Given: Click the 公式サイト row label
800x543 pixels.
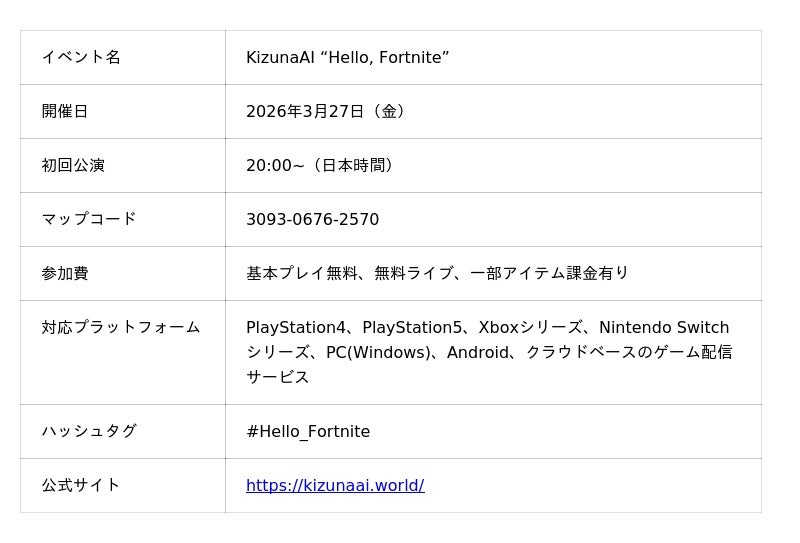Looking at the screenshot, I should [81, 486].
